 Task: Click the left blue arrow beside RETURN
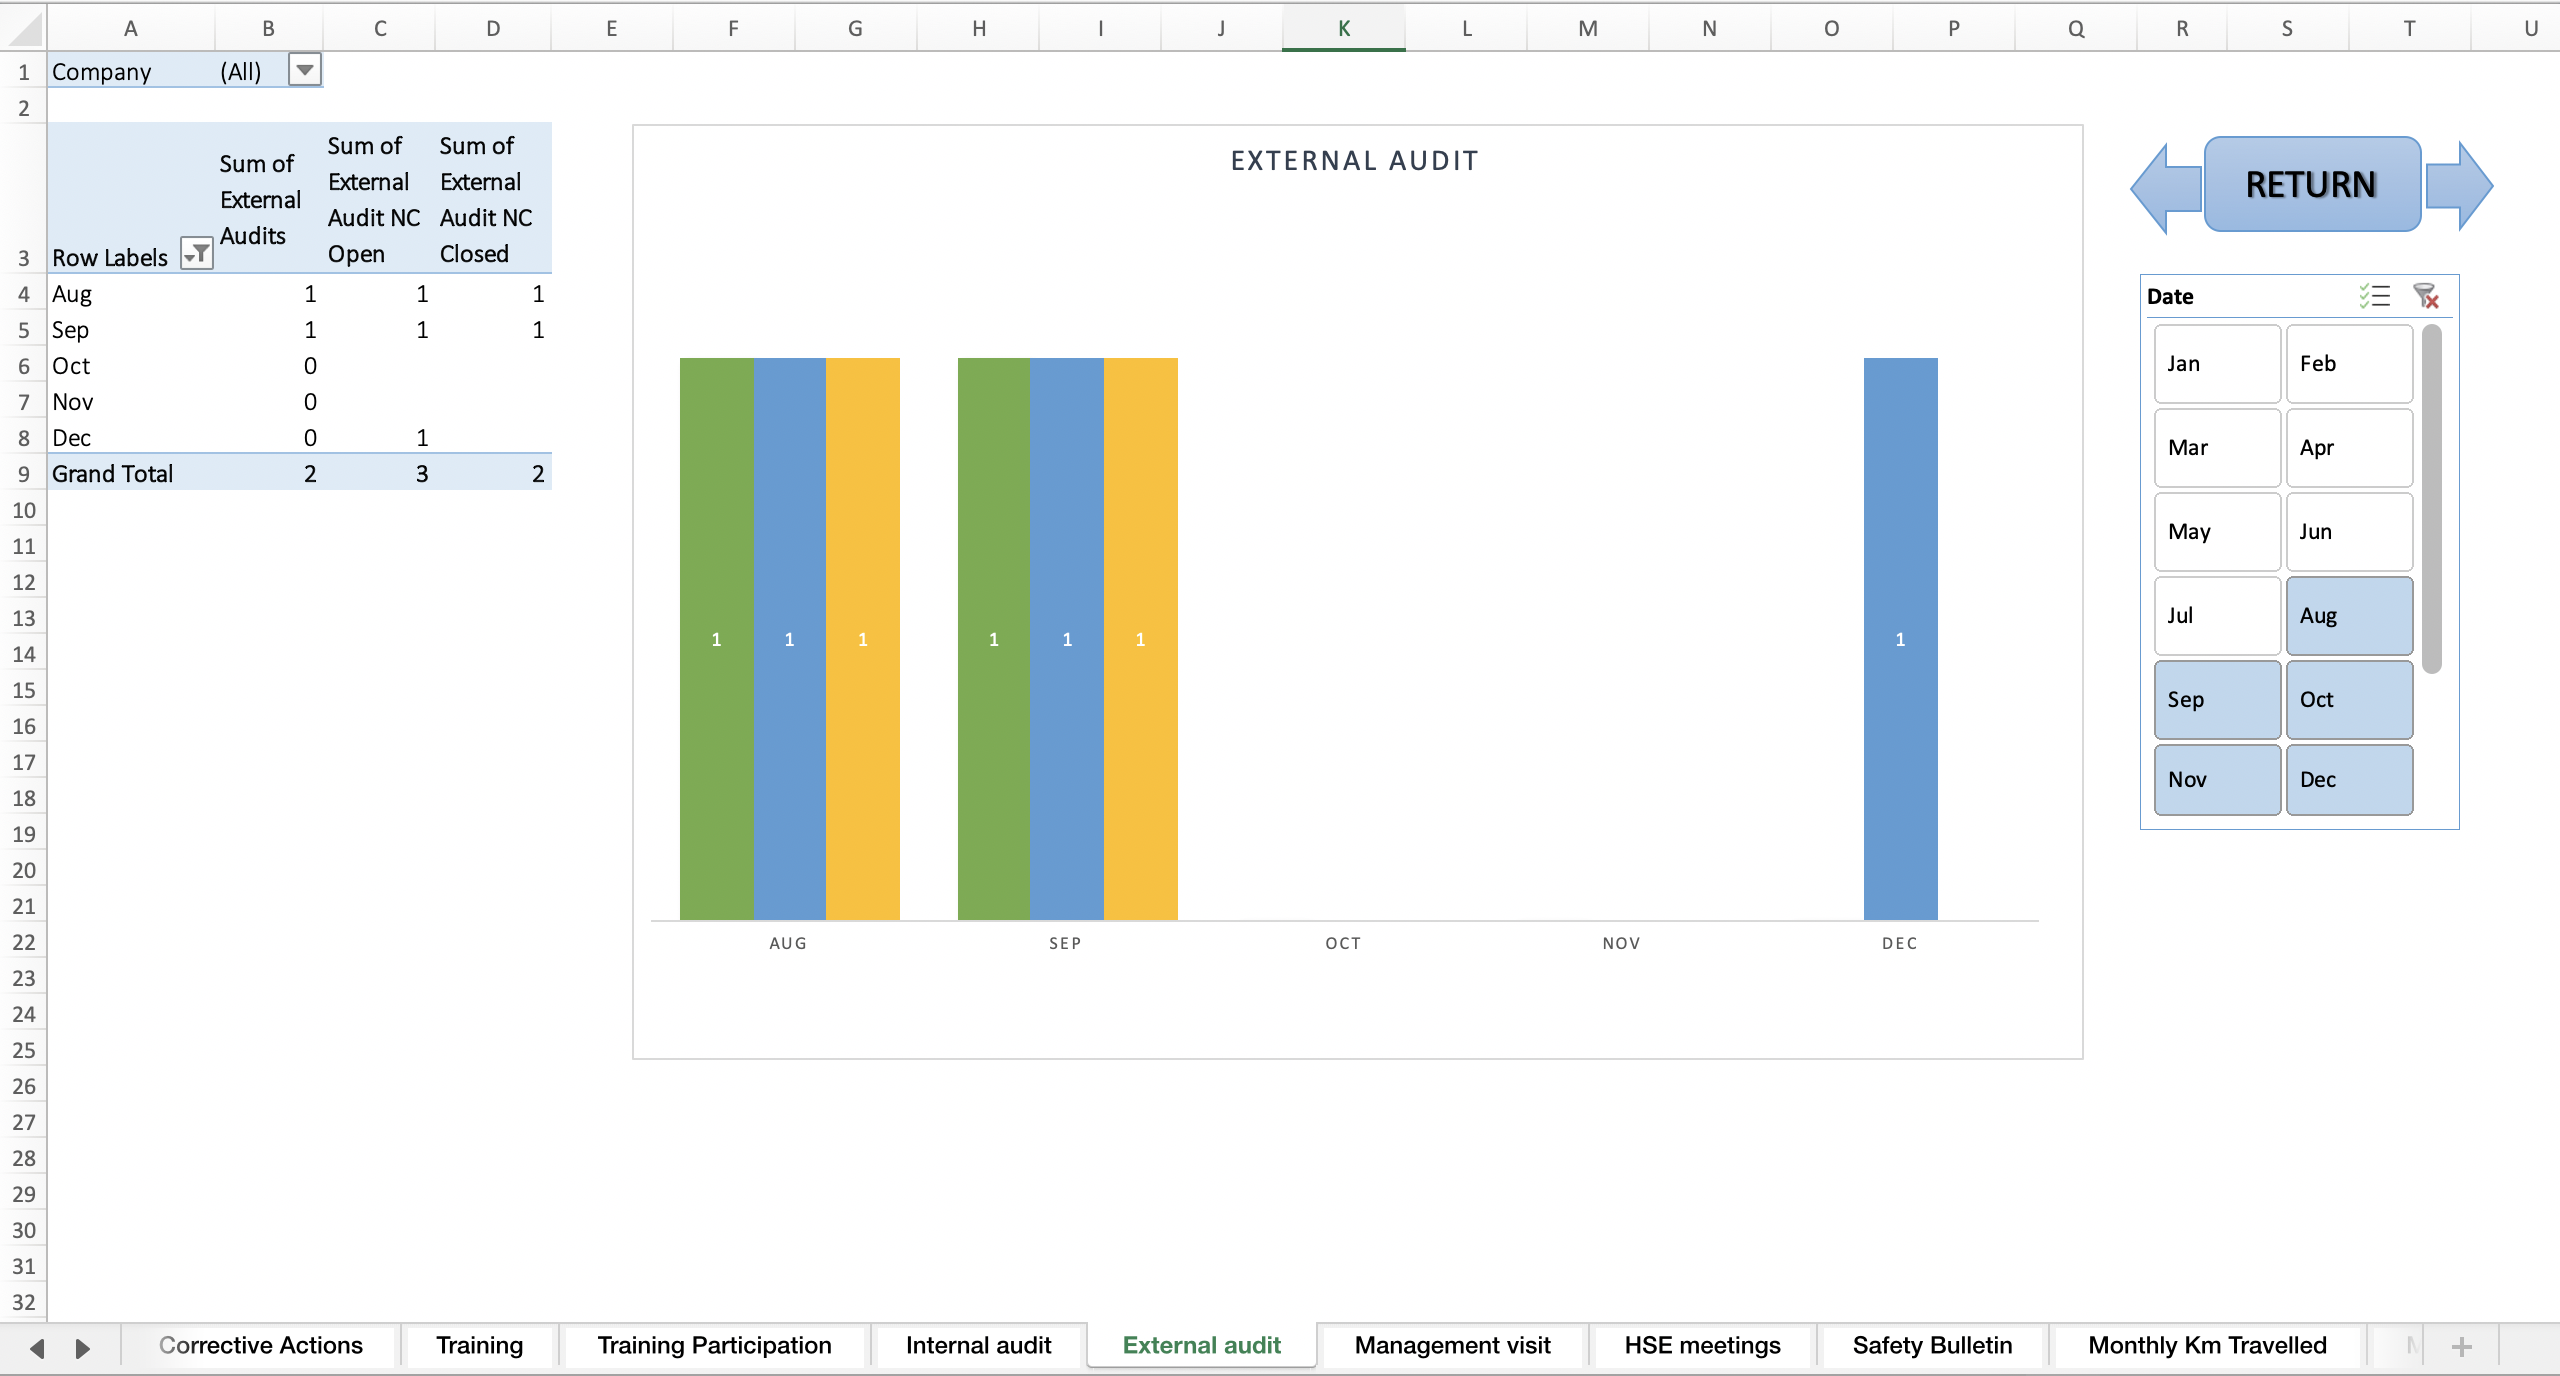coord(2165,184)
